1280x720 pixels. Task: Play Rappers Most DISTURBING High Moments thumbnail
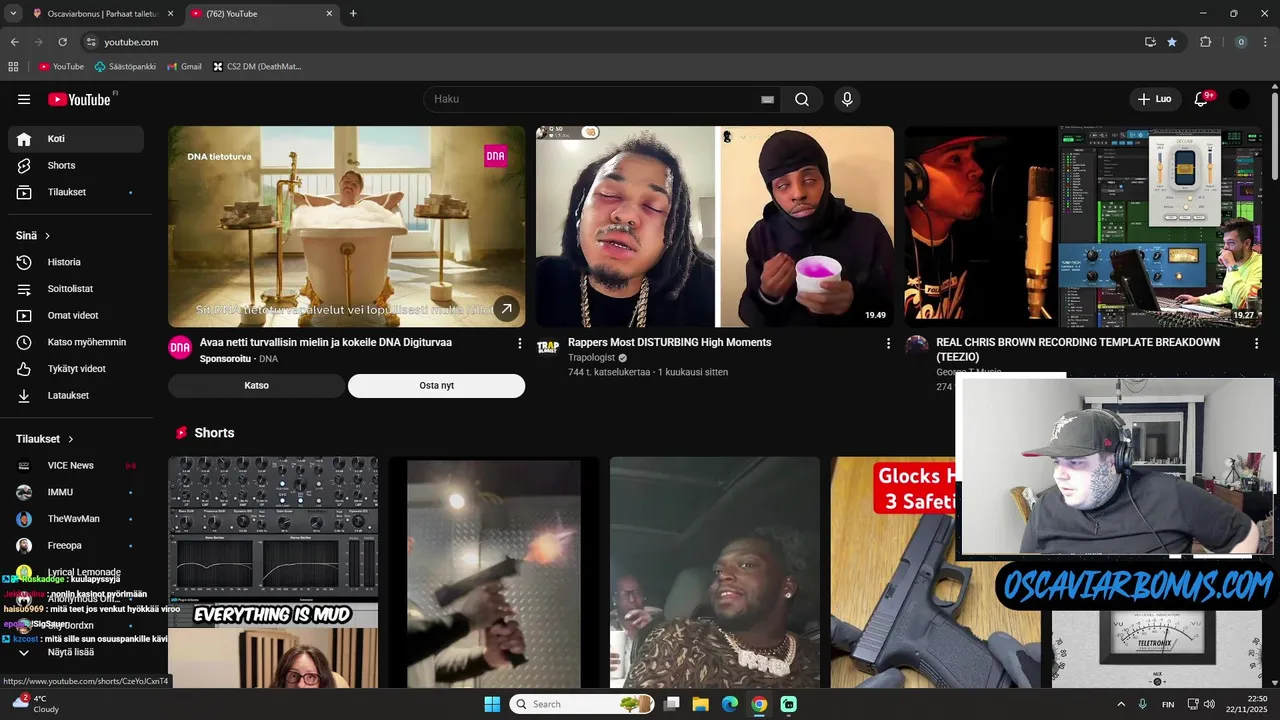pos(715,227)
